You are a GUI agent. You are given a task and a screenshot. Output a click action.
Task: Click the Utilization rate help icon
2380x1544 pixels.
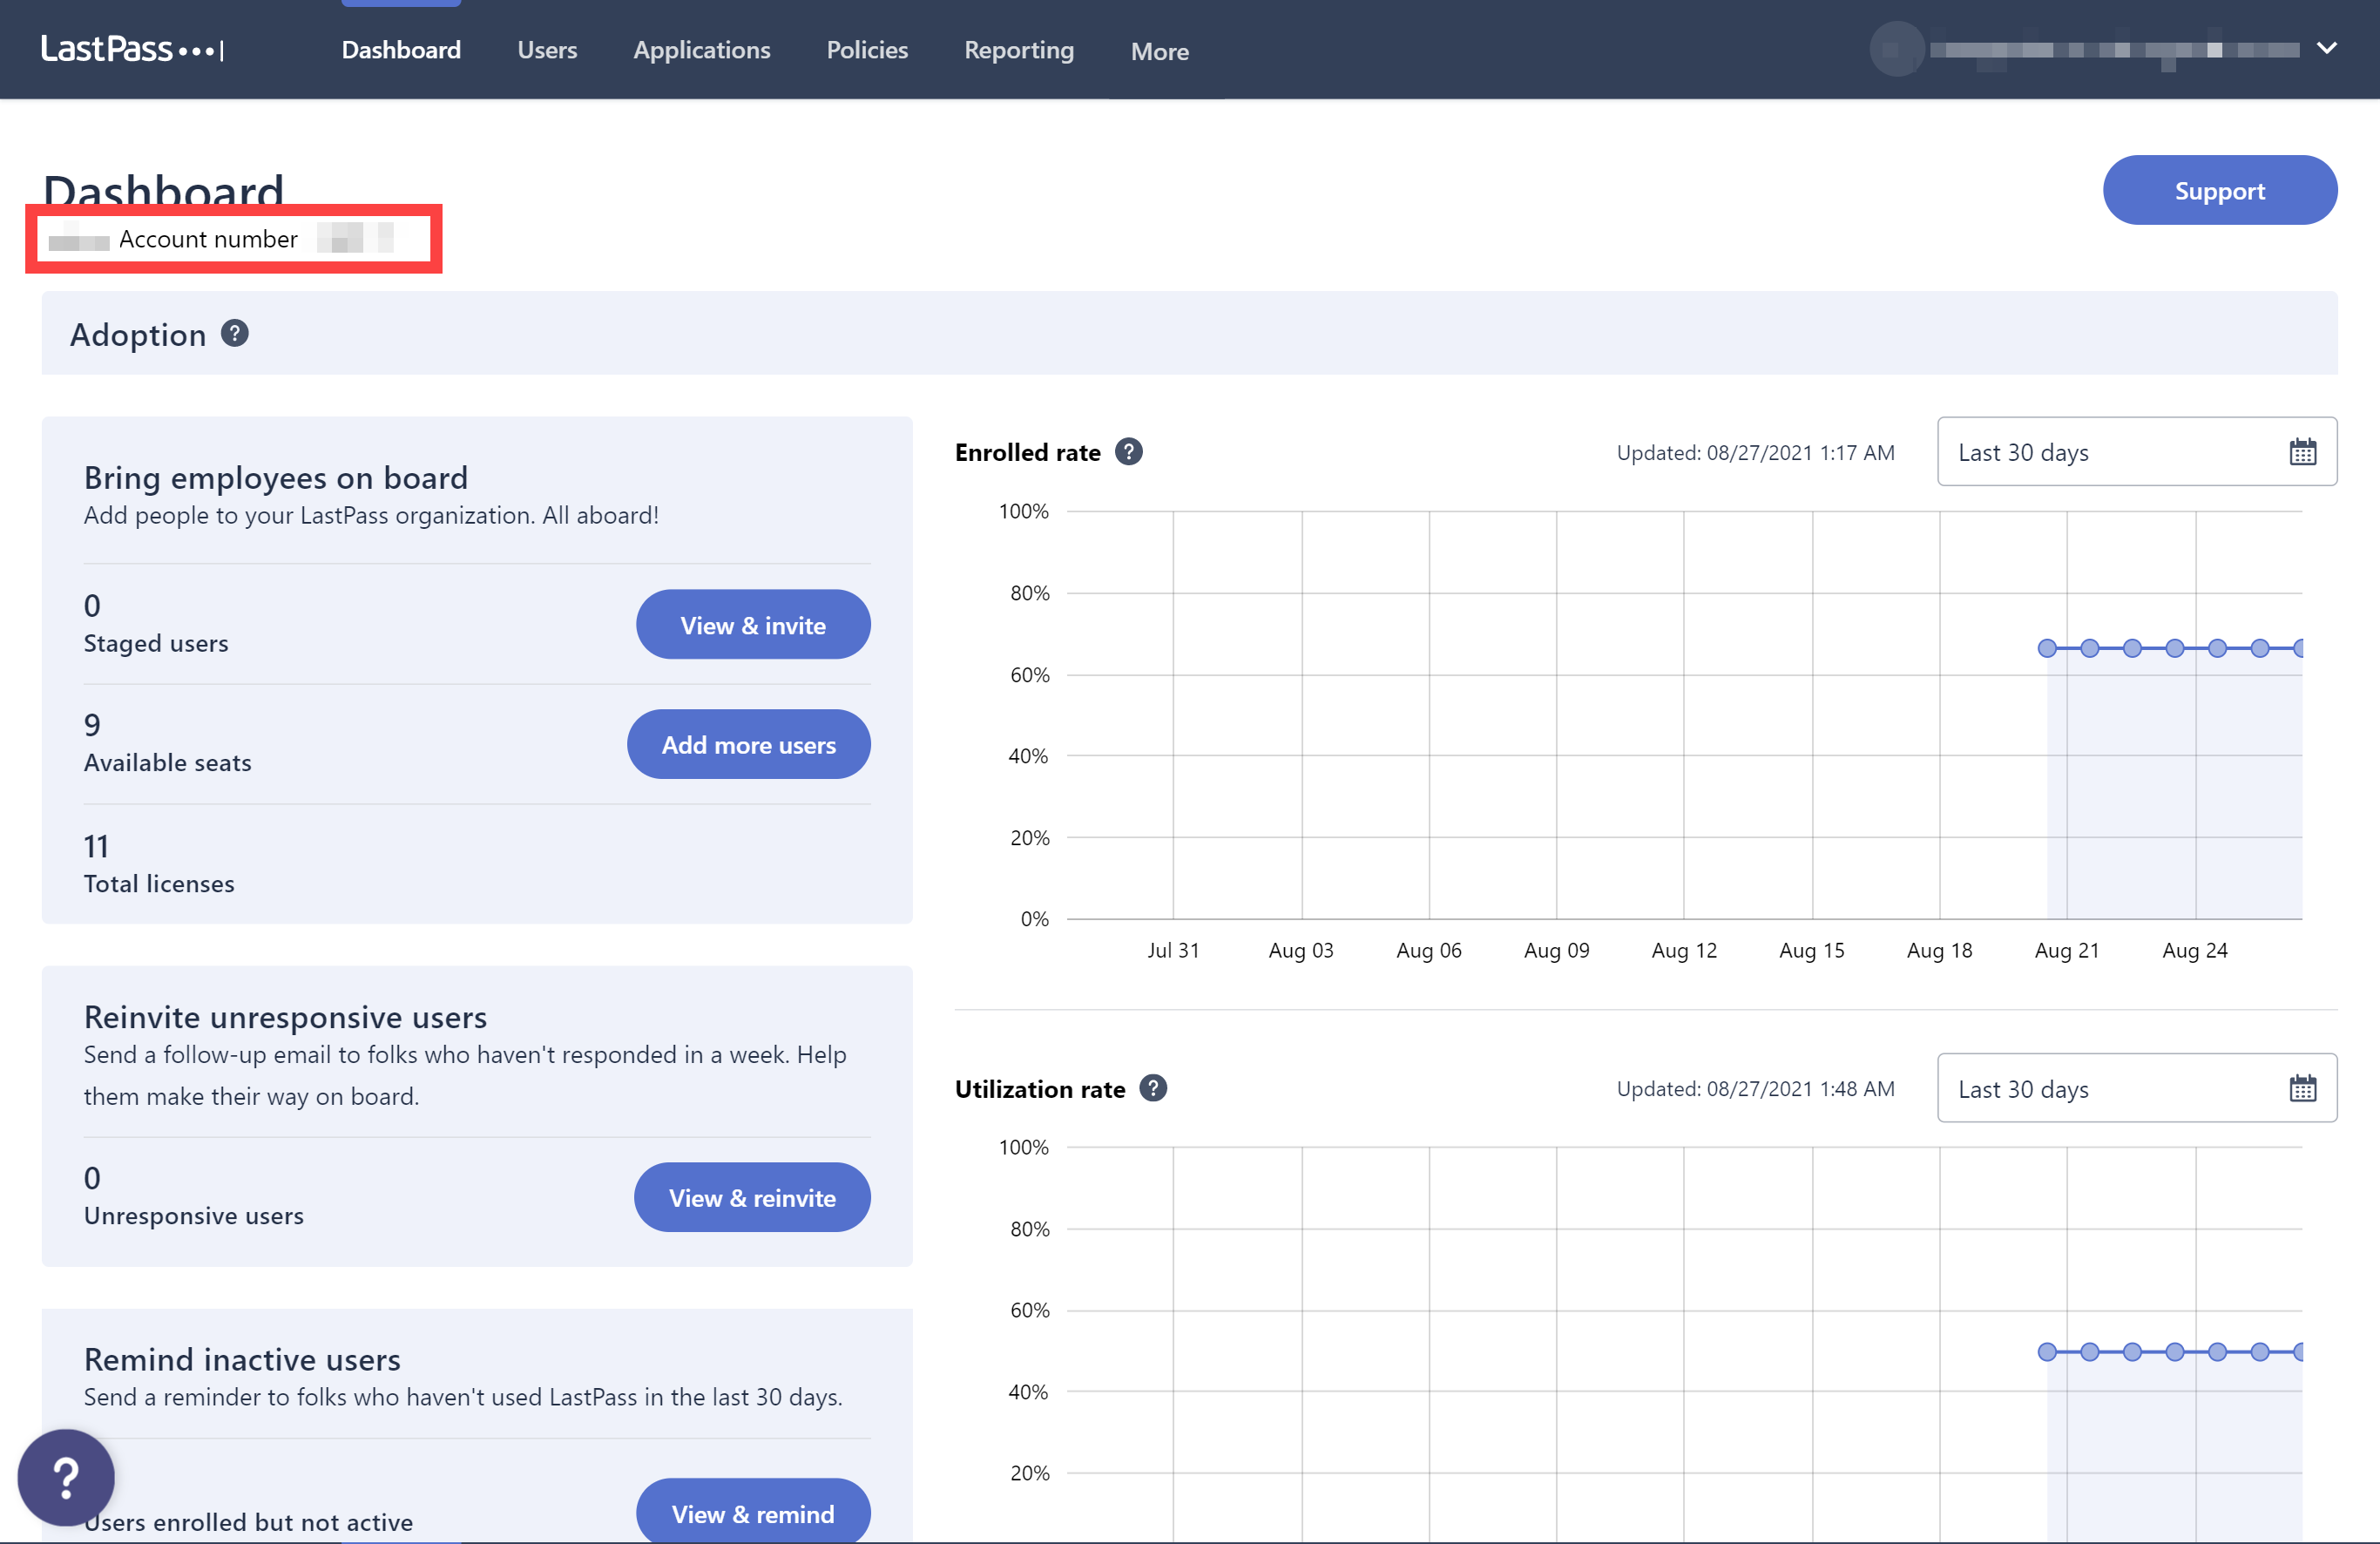click(1153, 1088)
